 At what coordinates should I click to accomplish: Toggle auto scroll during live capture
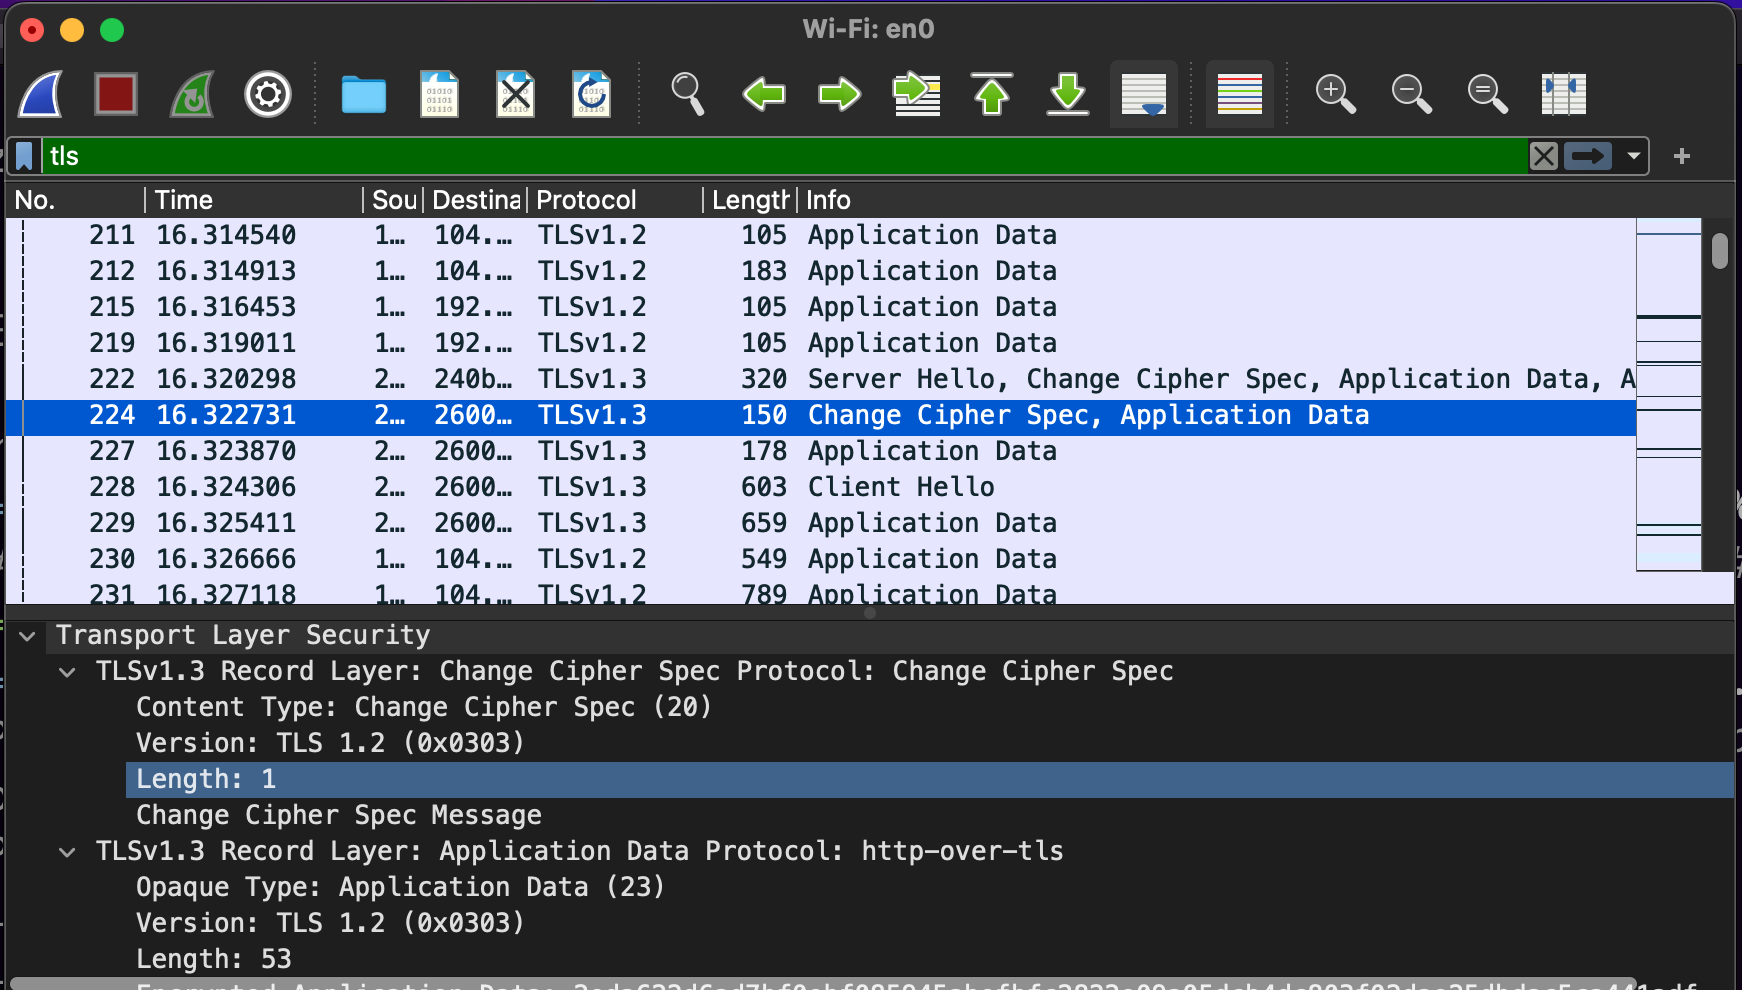coord(1144,95)
